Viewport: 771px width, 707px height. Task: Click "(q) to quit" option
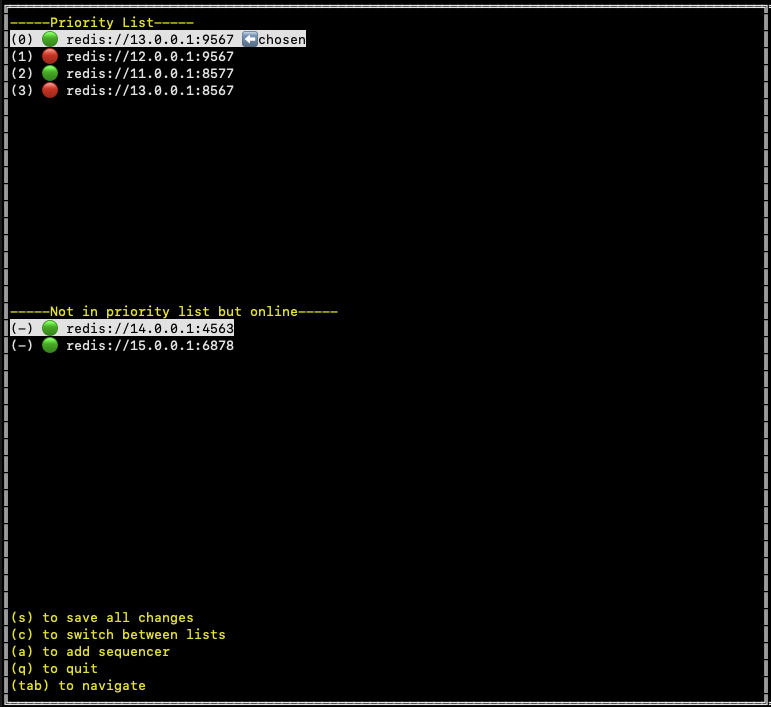[54, 669]
